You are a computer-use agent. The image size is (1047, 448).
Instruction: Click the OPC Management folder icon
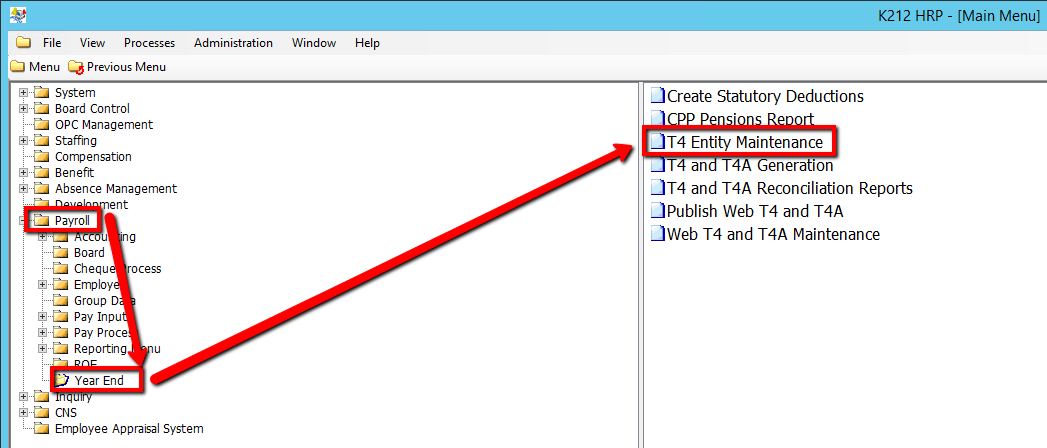(42, 125)
